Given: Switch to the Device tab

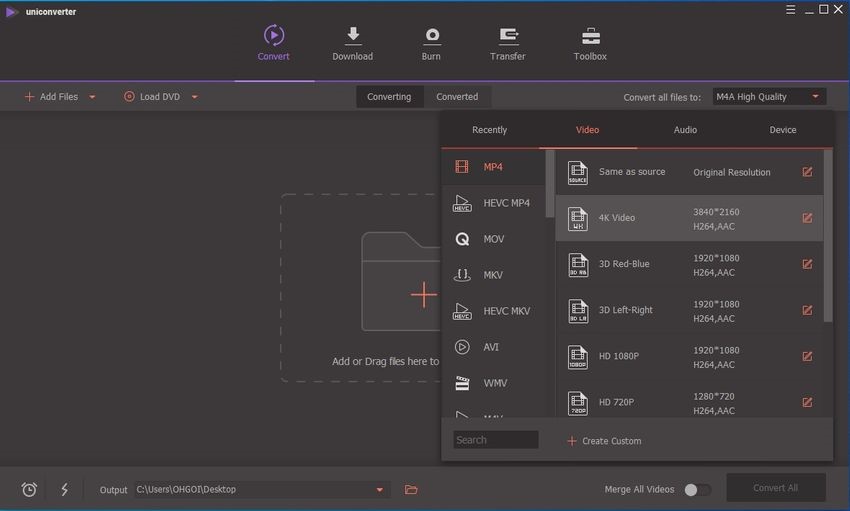Looking at the screenshot, I should 782,130.
